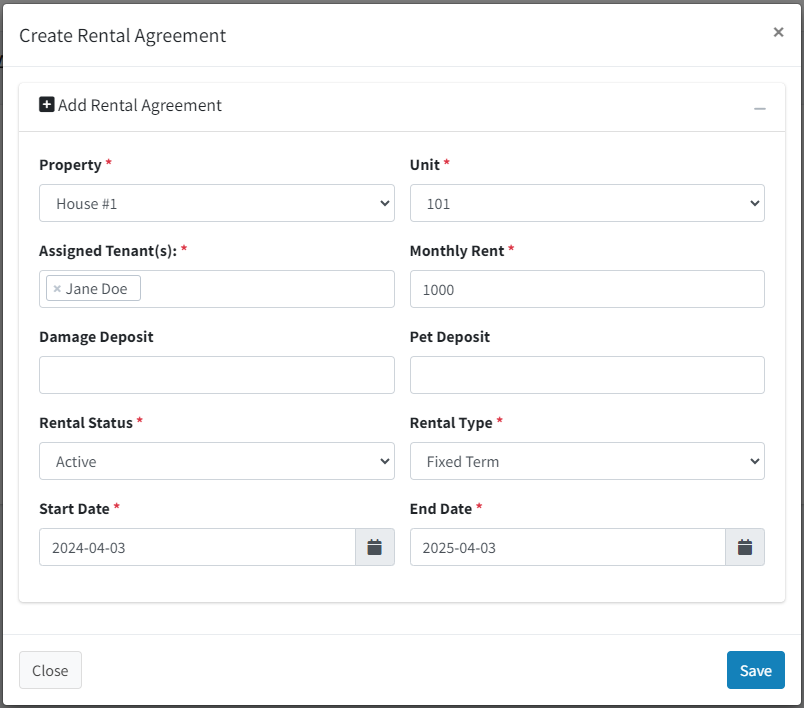This screenshot has height=708, width=804.
Task: Click the Jane Doe tenant tag
Action: tap(93, 288)
